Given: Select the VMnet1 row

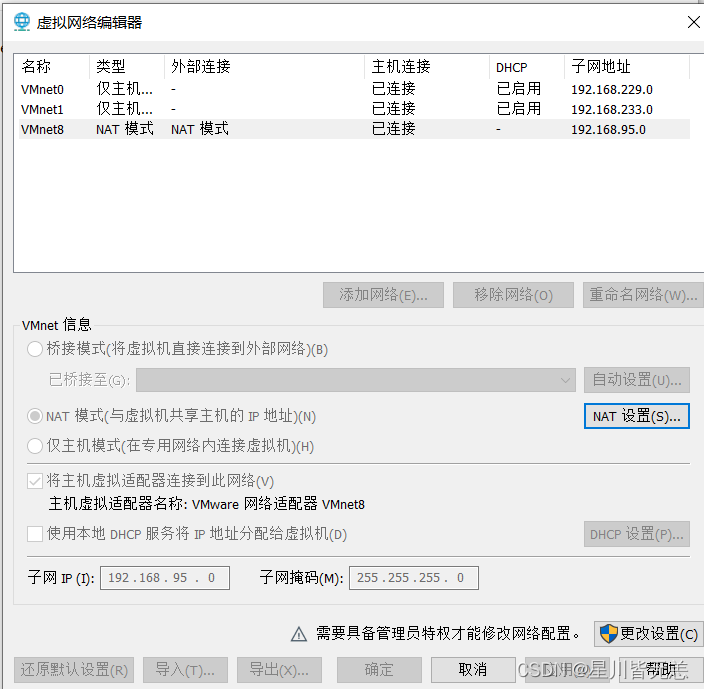Looking at the screenshot, I should 354,109.
